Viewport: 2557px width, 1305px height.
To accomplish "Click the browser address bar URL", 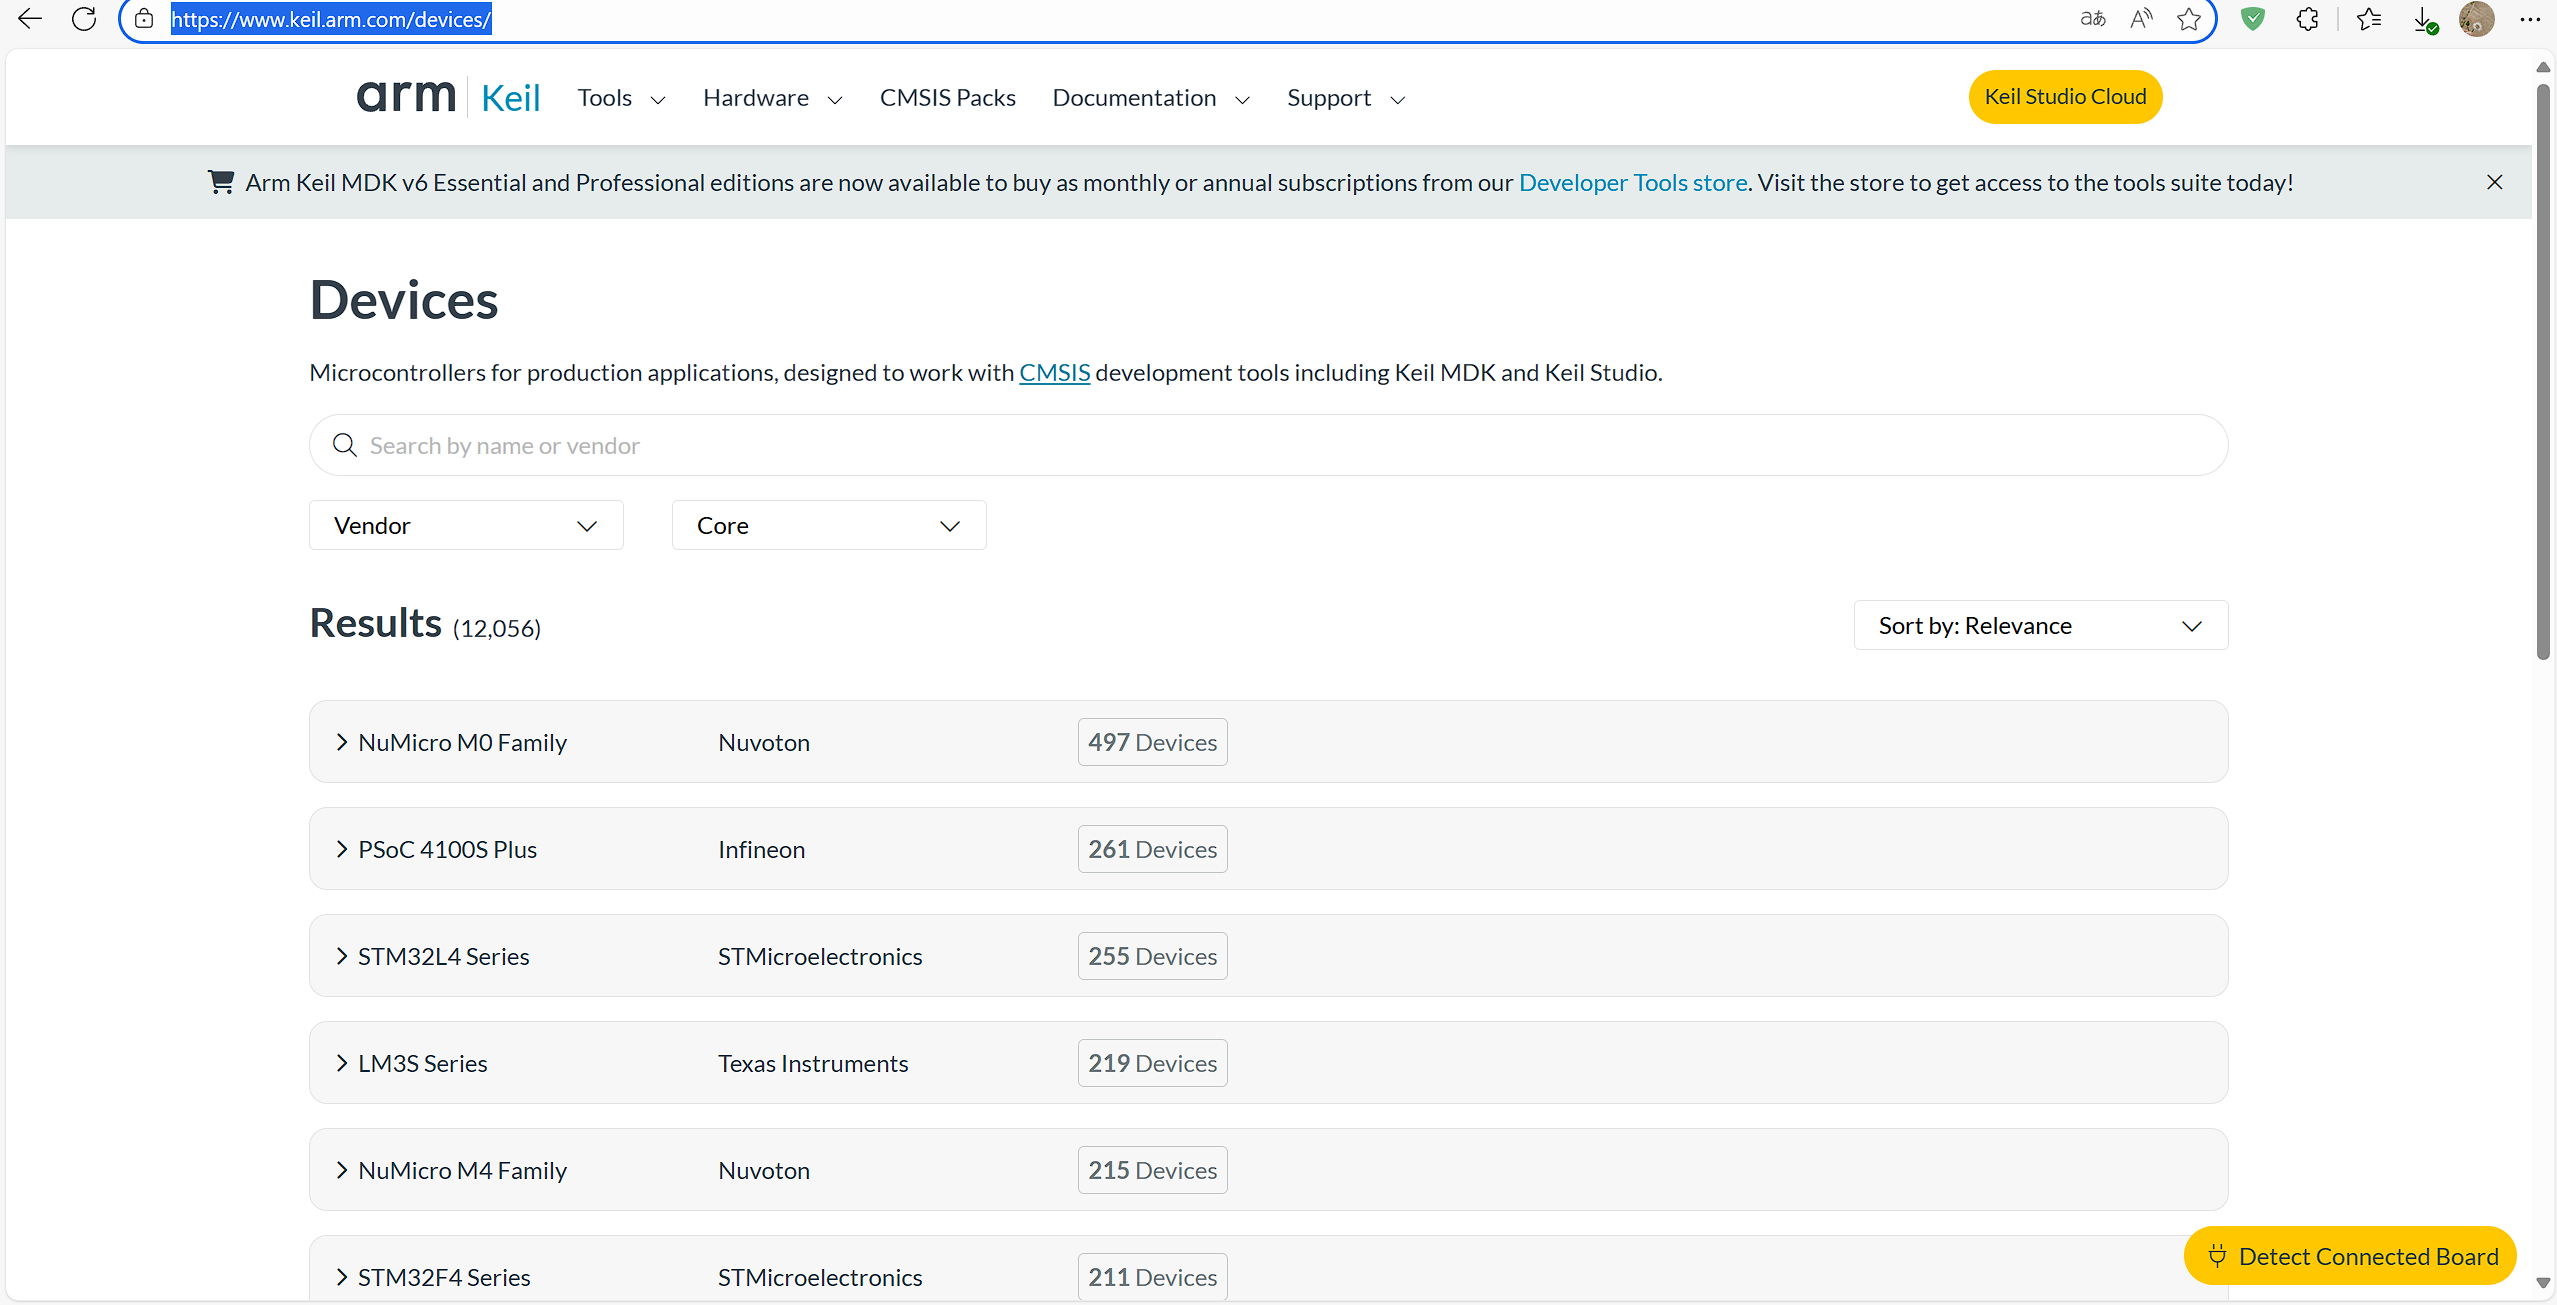I will (x=331, y=19).
